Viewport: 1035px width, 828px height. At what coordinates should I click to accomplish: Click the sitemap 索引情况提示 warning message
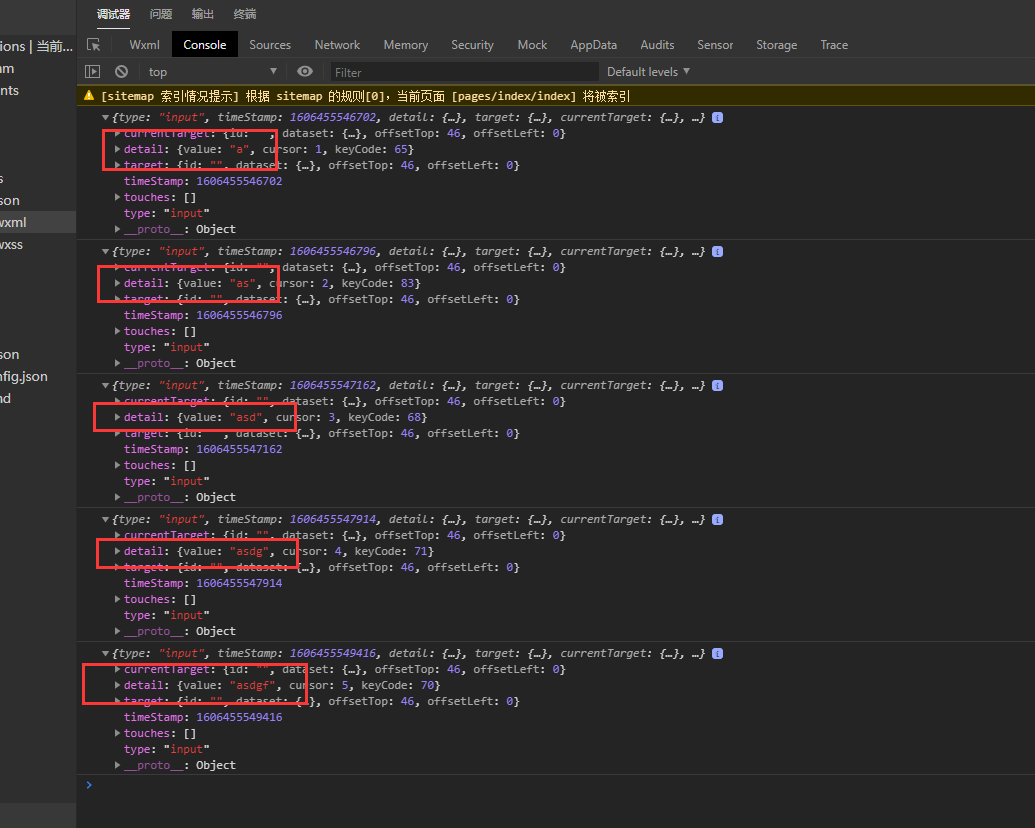pos(365,96)
